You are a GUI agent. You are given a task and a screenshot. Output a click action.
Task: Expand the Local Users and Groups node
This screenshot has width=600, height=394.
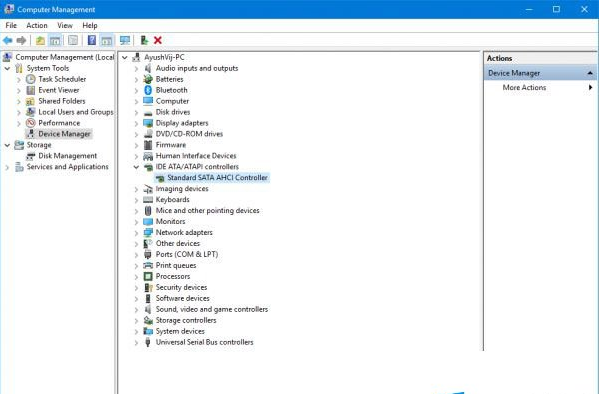tap(19, 112)
